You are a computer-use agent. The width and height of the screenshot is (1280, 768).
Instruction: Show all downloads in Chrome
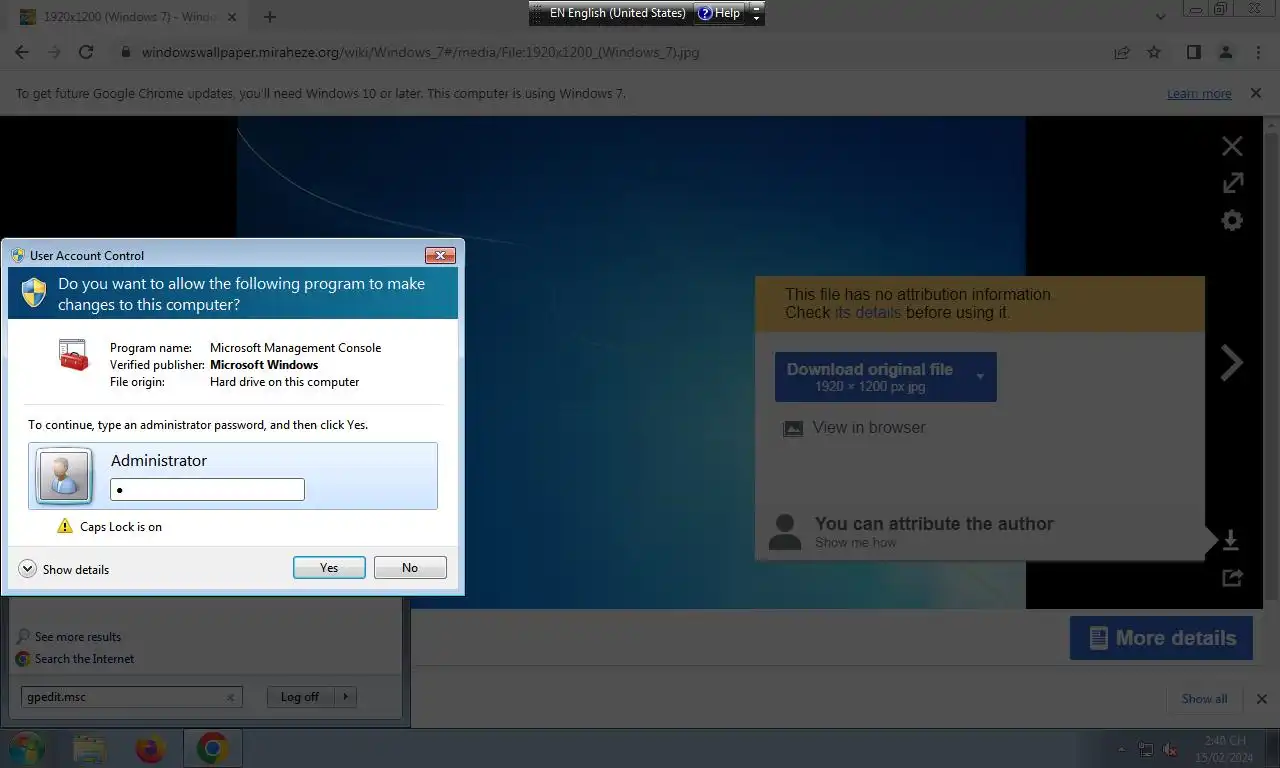click(1204, 699)
